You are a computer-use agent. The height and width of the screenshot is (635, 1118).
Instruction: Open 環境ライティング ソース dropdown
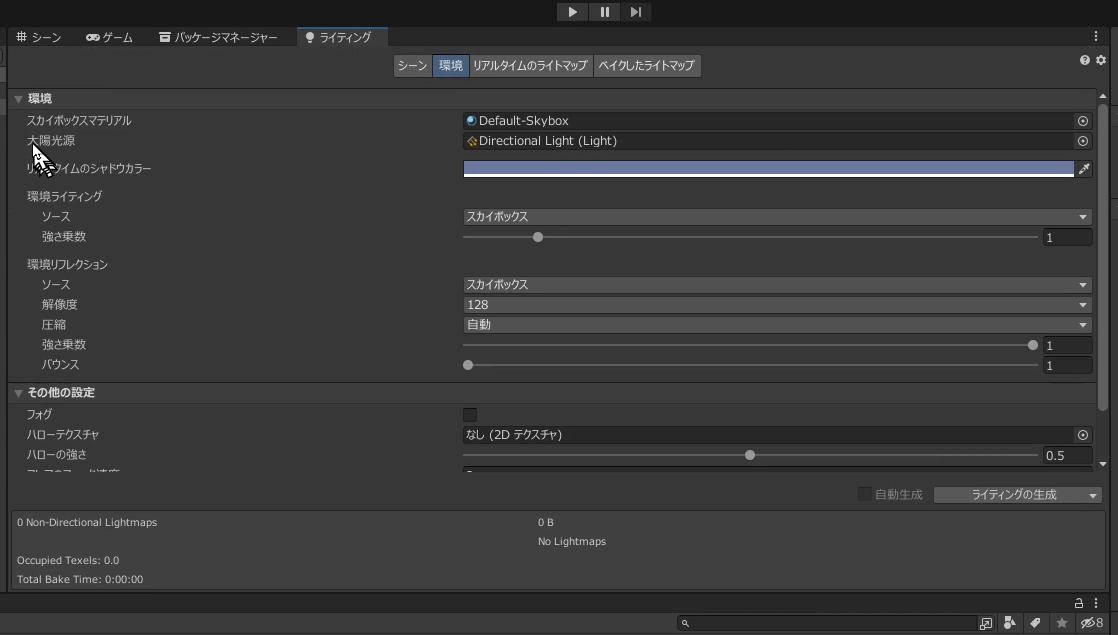point(777,217)
